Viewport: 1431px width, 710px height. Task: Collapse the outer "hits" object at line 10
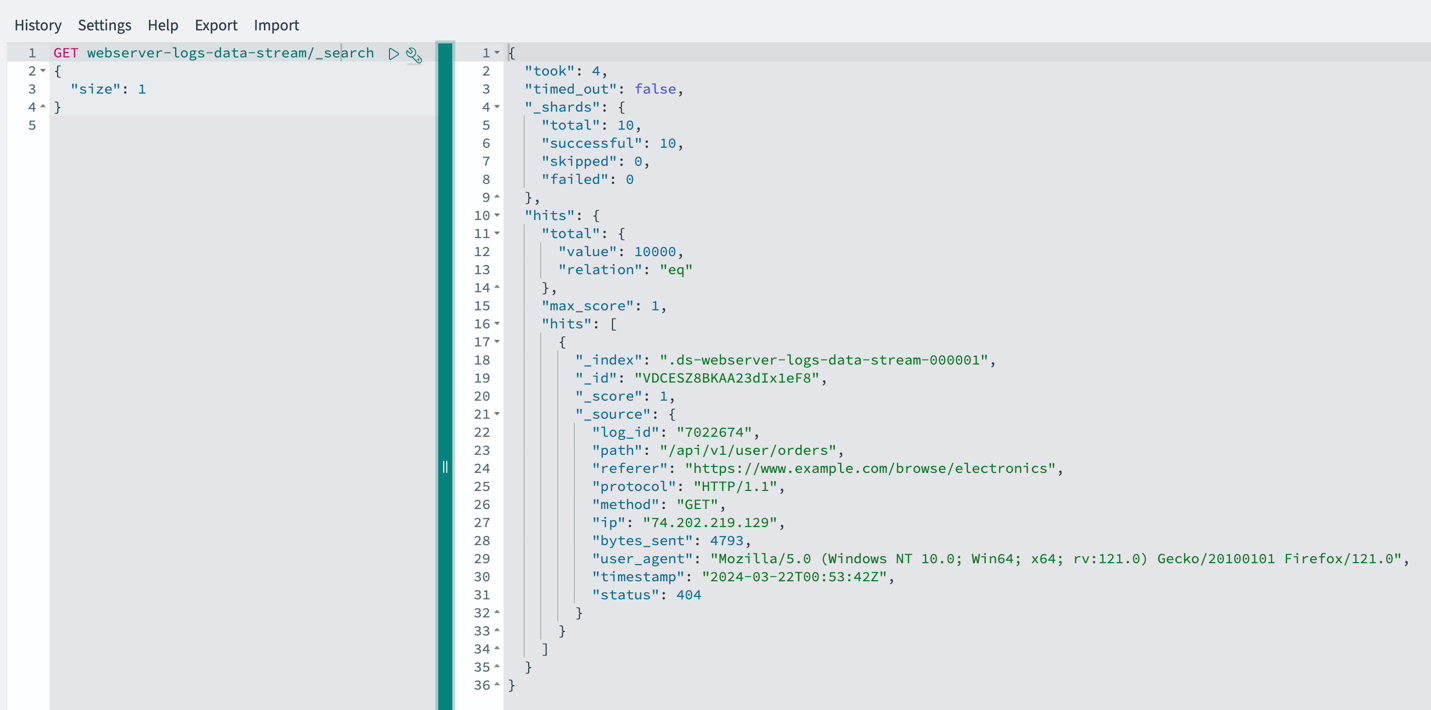click(x=497, y=215)
